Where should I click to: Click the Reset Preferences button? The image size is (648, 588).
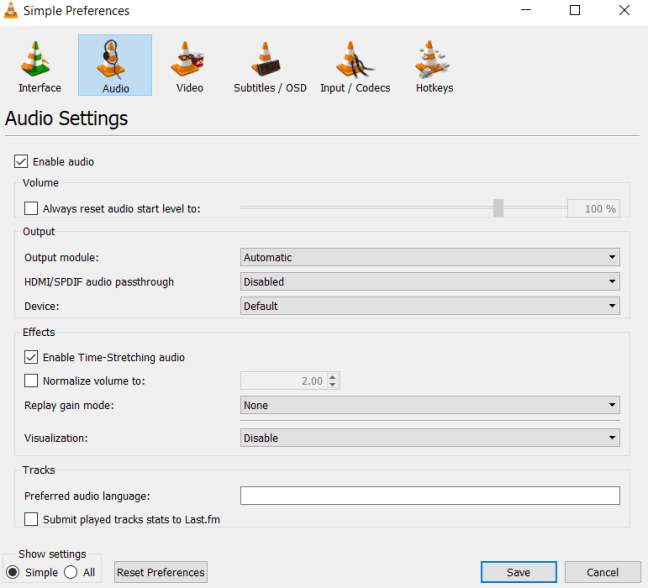pos(160,572)
